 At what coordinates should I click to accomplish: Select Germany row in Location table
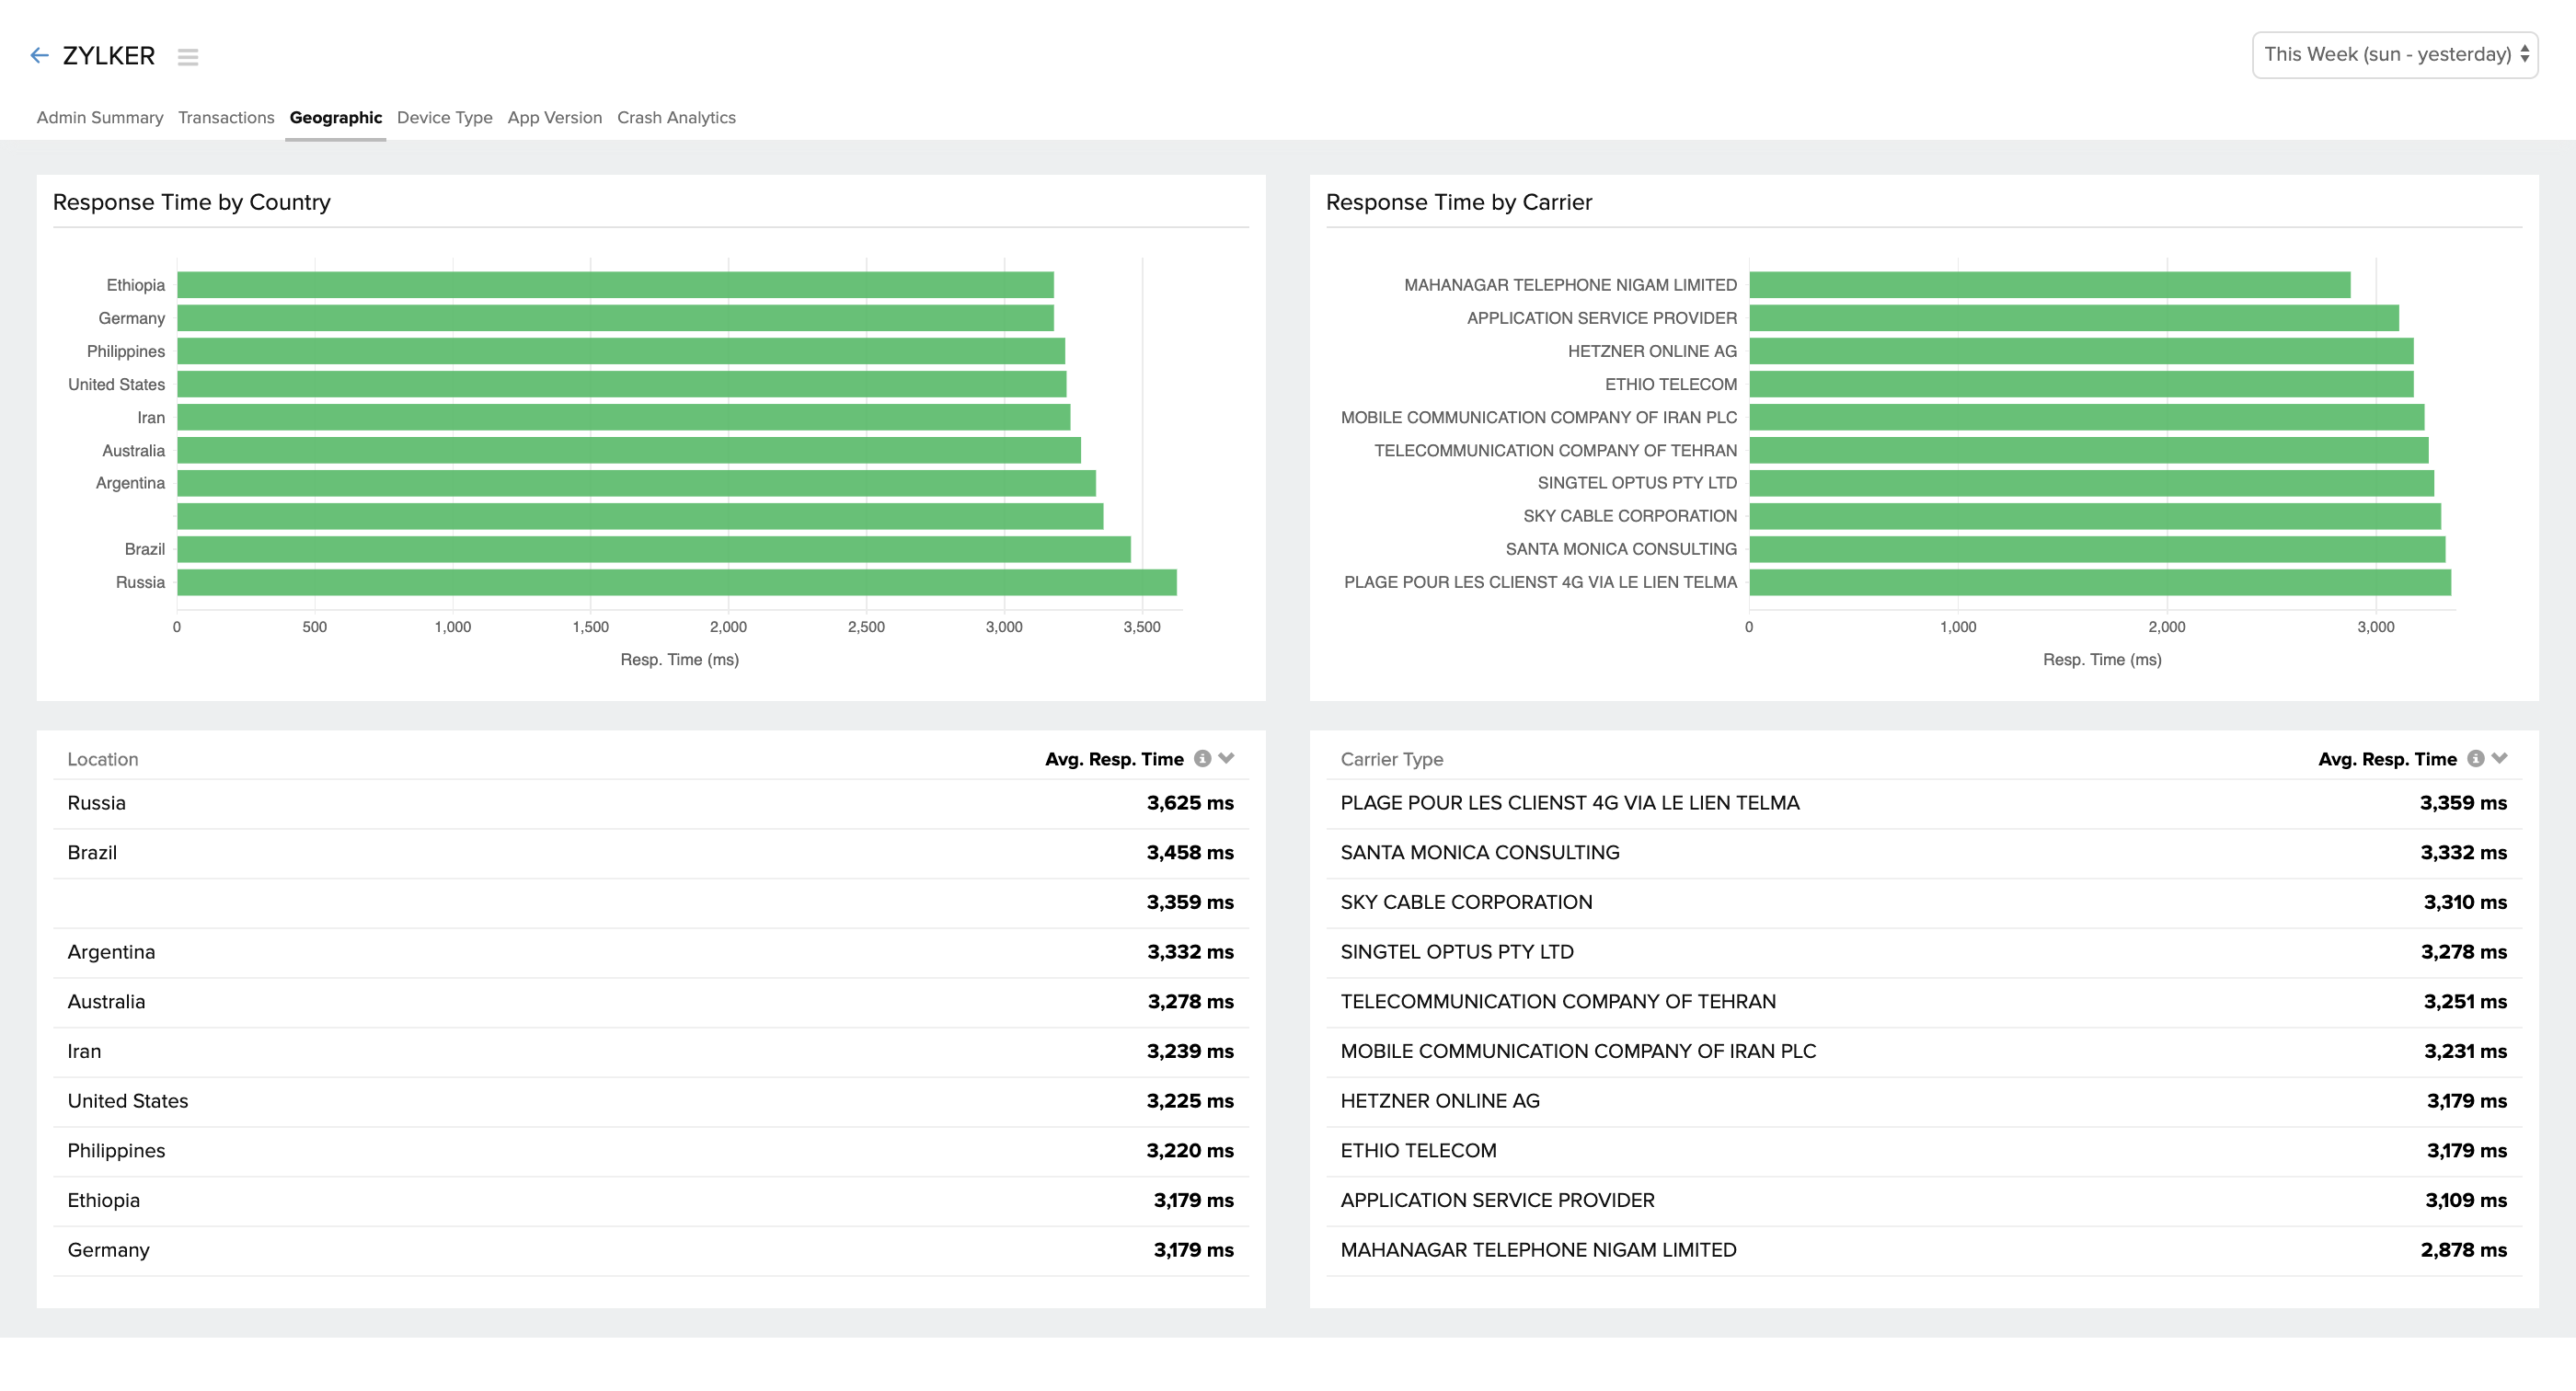(108, 1250)
